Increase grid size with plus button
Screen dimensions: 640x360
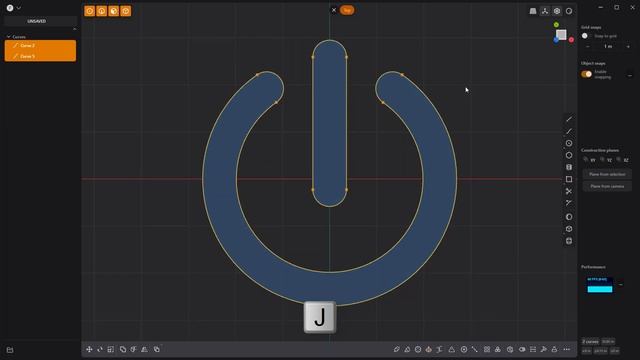coord(628,47)
